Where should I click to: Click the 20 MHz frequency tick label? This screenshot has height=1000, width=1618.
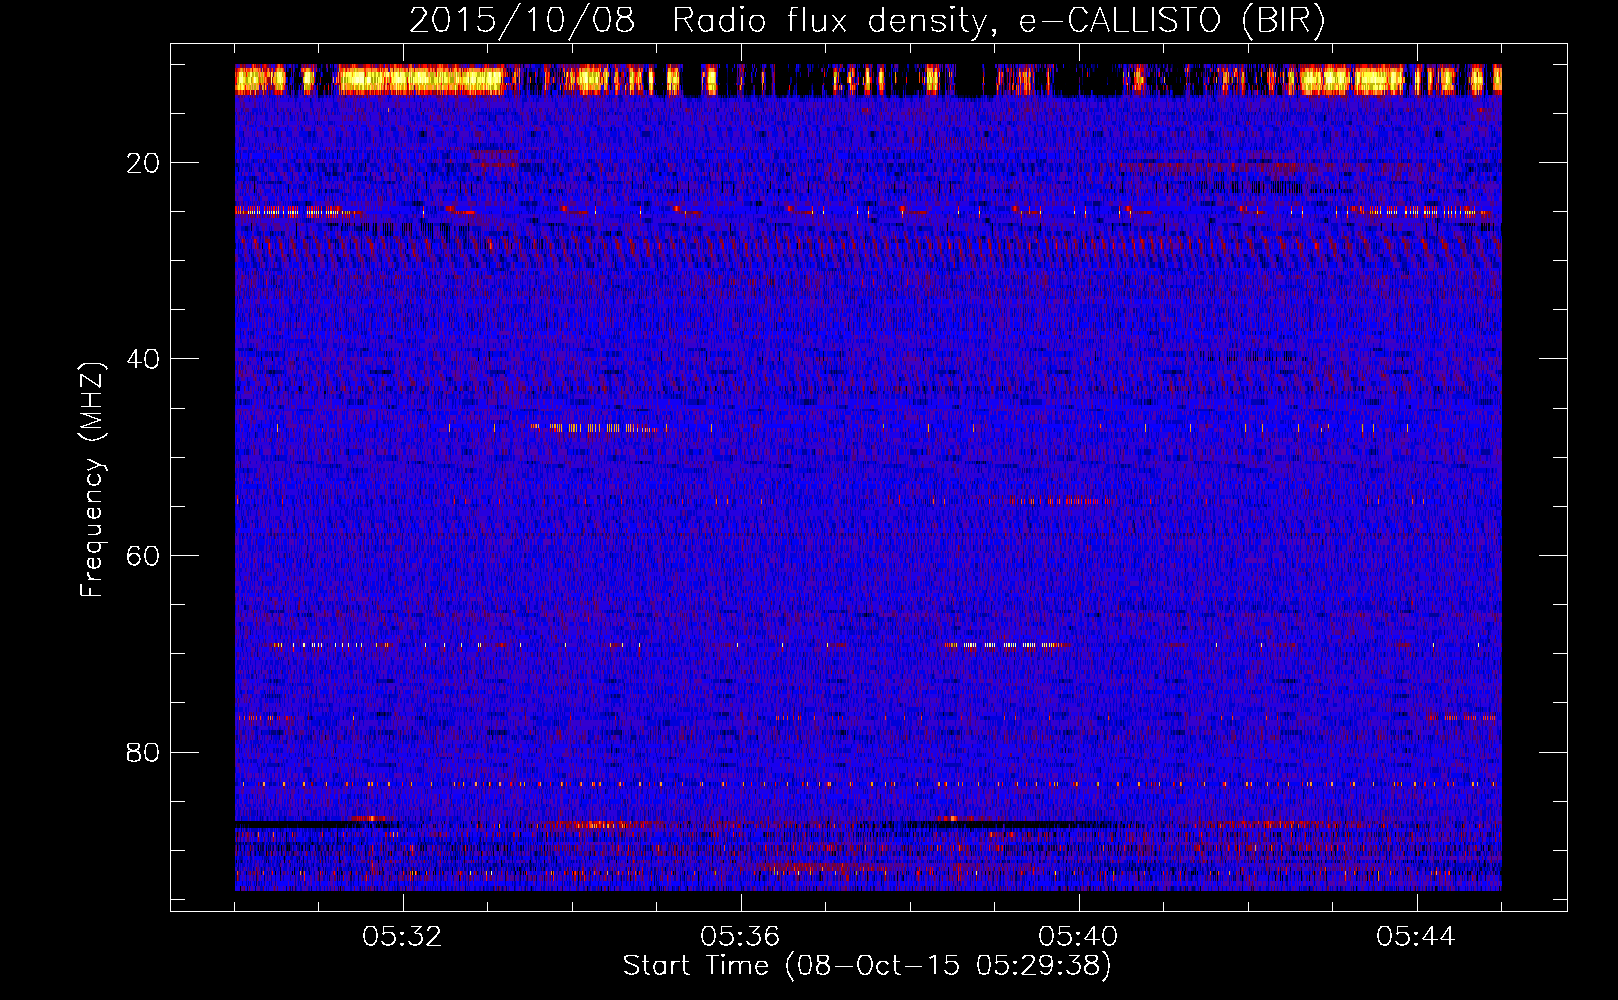(144, 163)
